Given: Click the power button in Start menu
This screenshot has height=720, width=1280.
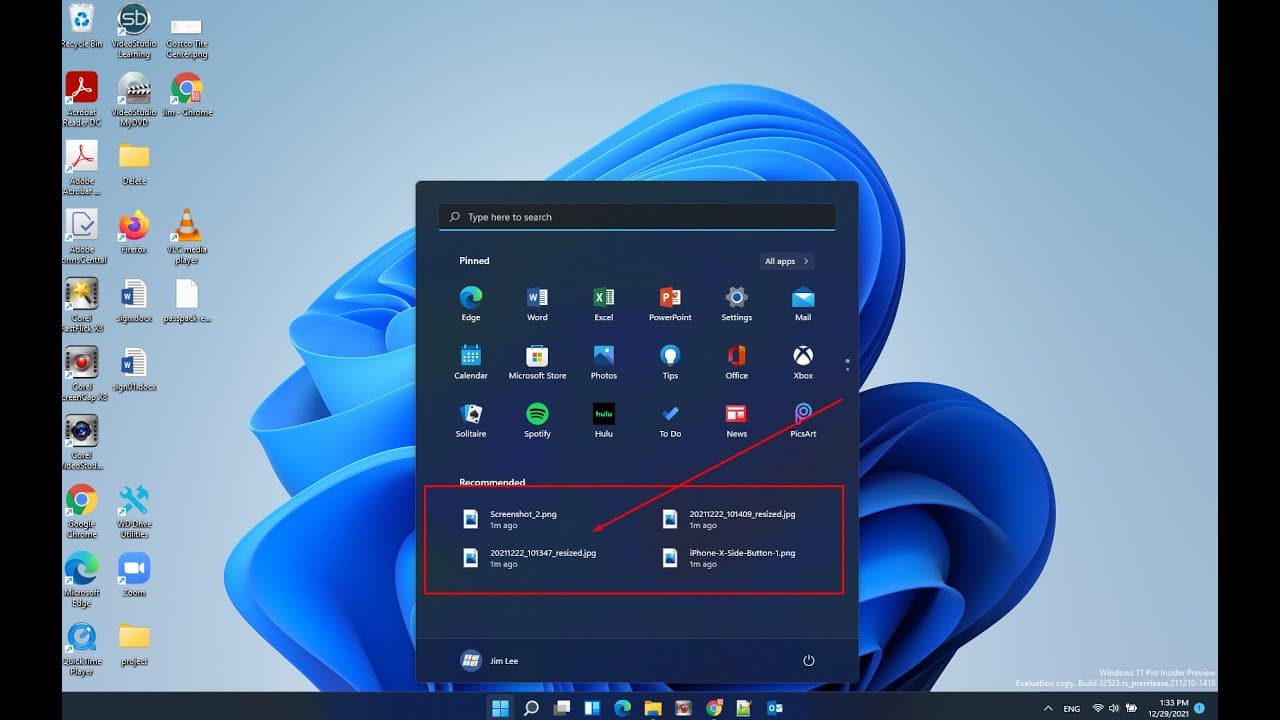Looking at the screenshot, I should pyautogui.click(x=809, y=661).
